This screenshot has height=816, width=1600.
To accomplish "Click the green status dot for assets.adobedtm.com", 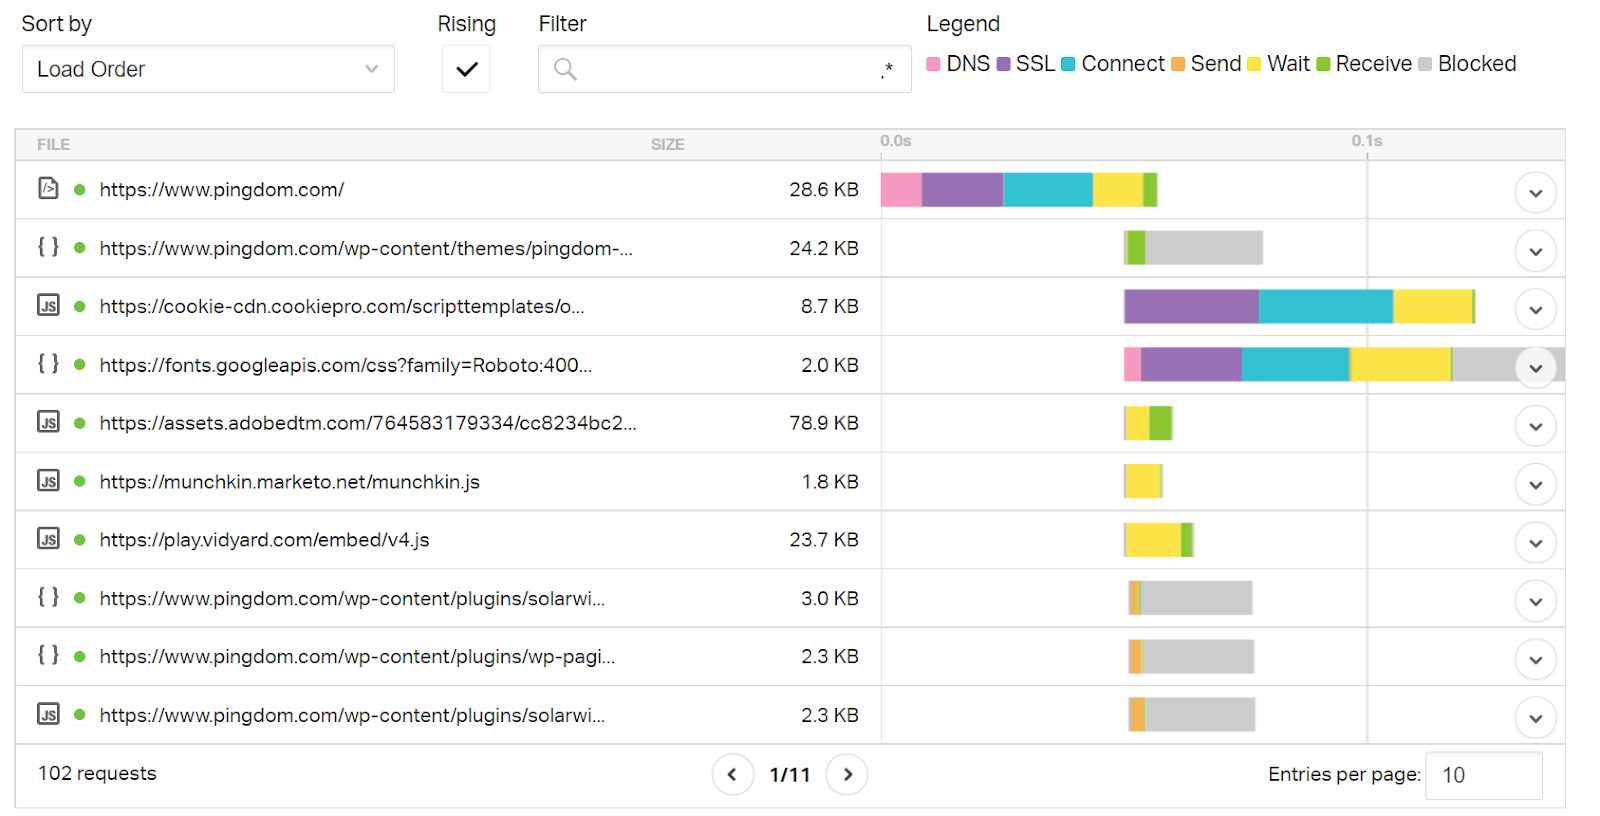I will [x=79, y=423].
